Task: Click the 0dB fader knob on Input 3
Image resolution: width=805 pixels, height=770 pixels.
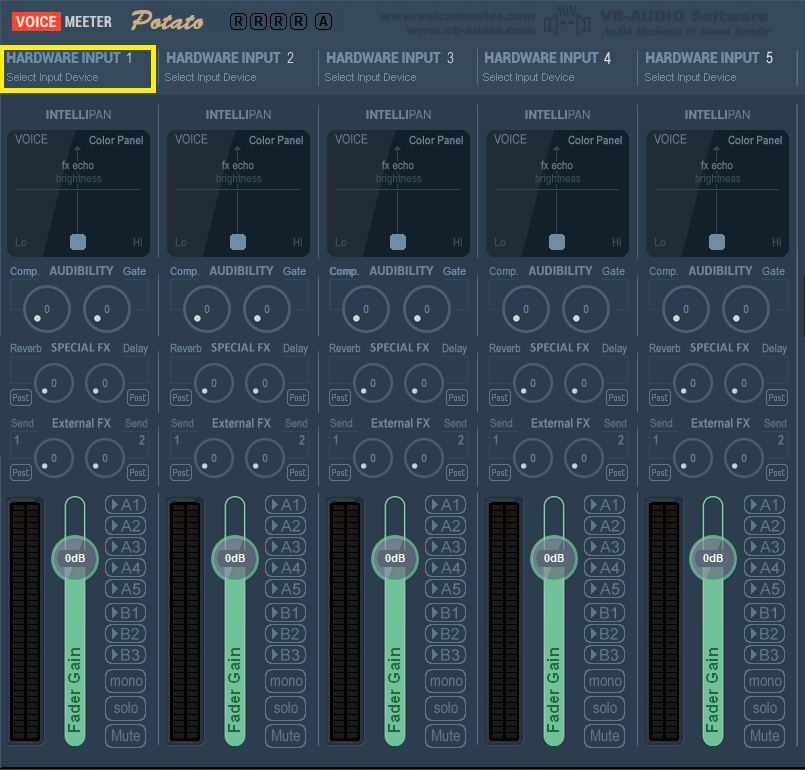Action: click(395, 559)
